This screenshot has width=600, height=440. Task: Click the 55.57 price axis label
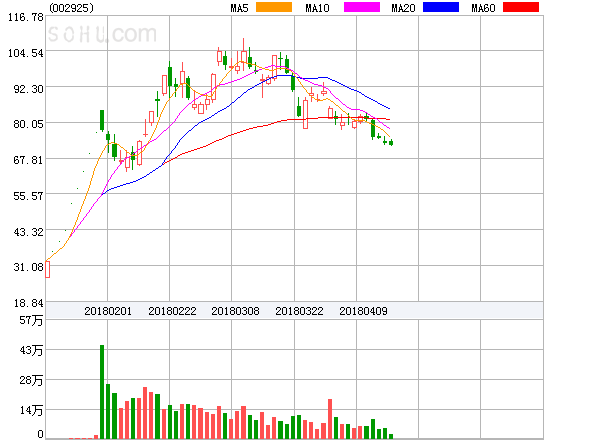click(28, 196)
